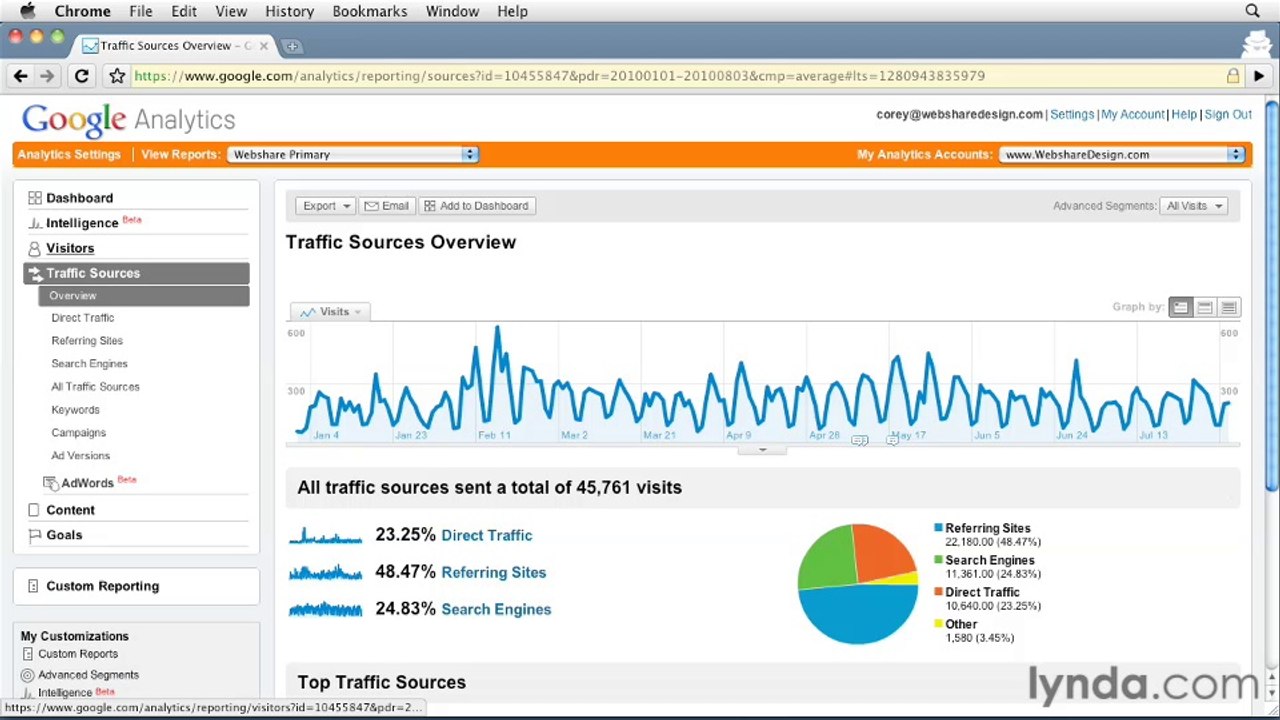The image size is (1280, 720).
Task: Graph by day using the first toggle
Action: point(1181,308)
